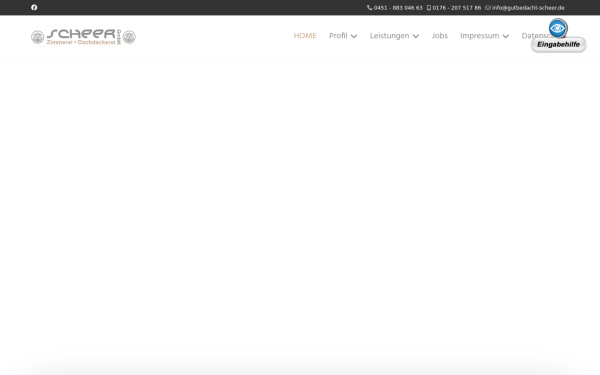Go to the HOME menu item
Image resolution: width=600 pixels, height=375 pixels.
[305, 36]
